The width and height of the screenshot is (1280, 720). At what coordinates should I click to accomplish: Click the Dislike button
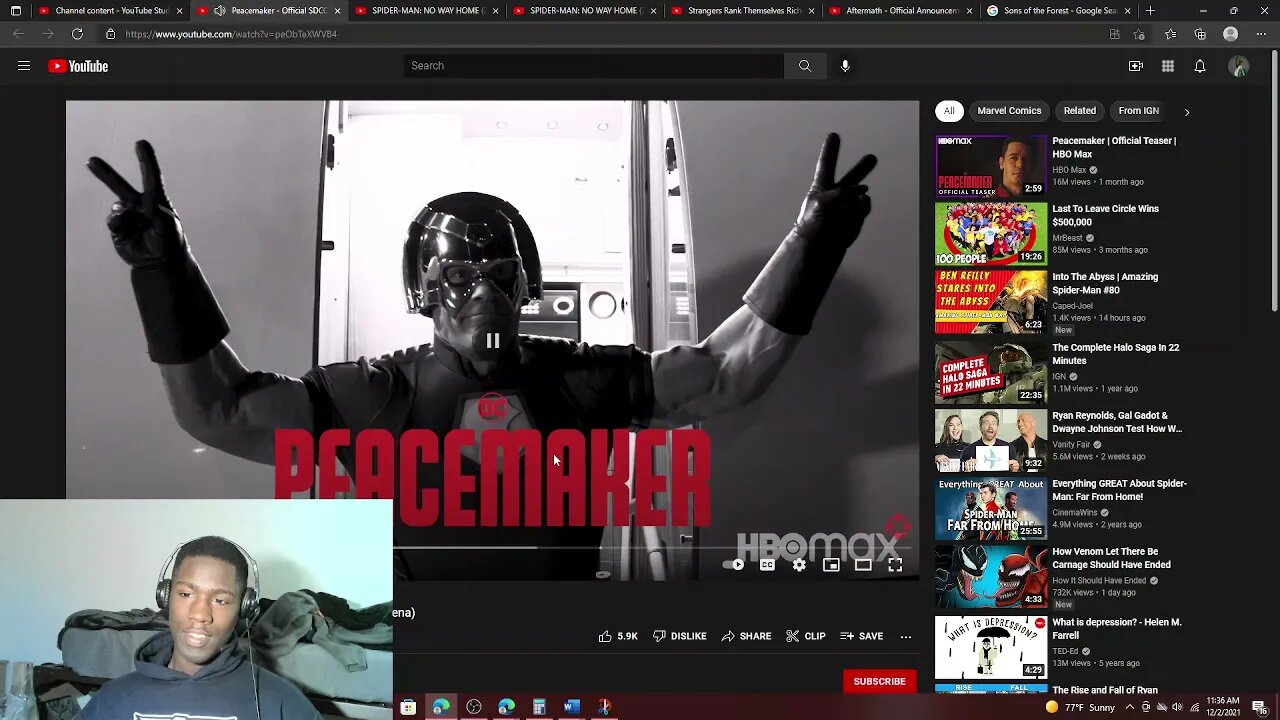[680, 636]
